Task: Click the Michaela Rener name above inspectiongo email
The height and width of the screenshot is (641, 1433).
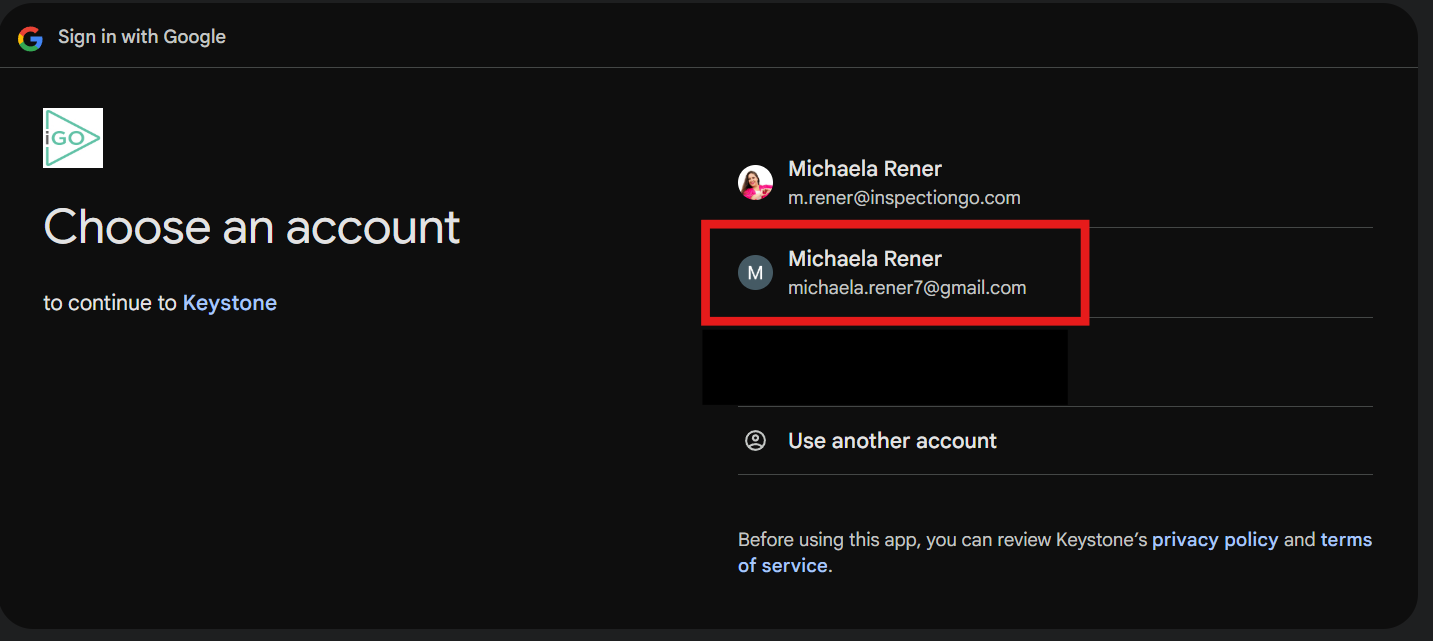Action: pyautogui.click(x=865, y=169)
